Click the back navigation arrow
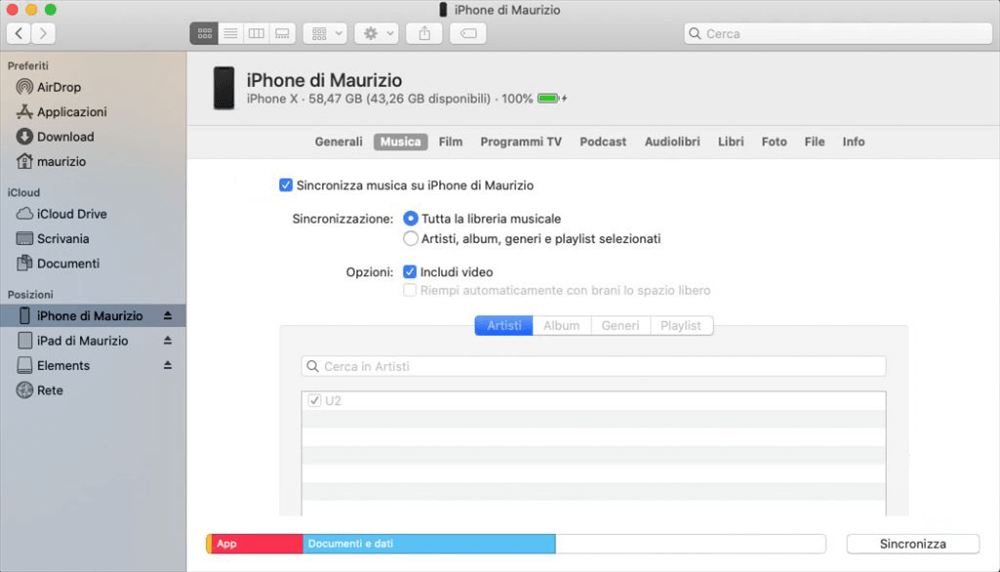 [19, 33]
